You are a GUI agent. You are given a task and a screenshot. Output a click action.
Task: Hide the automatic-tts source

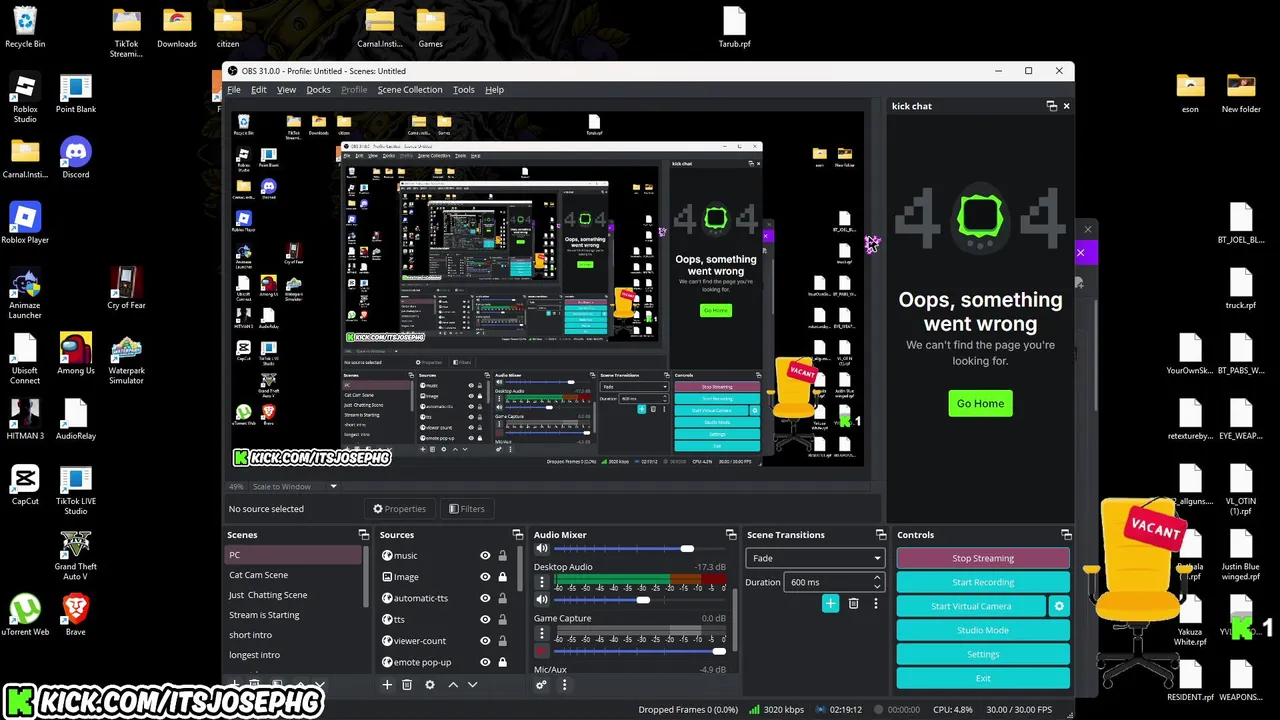pos(485,598)
